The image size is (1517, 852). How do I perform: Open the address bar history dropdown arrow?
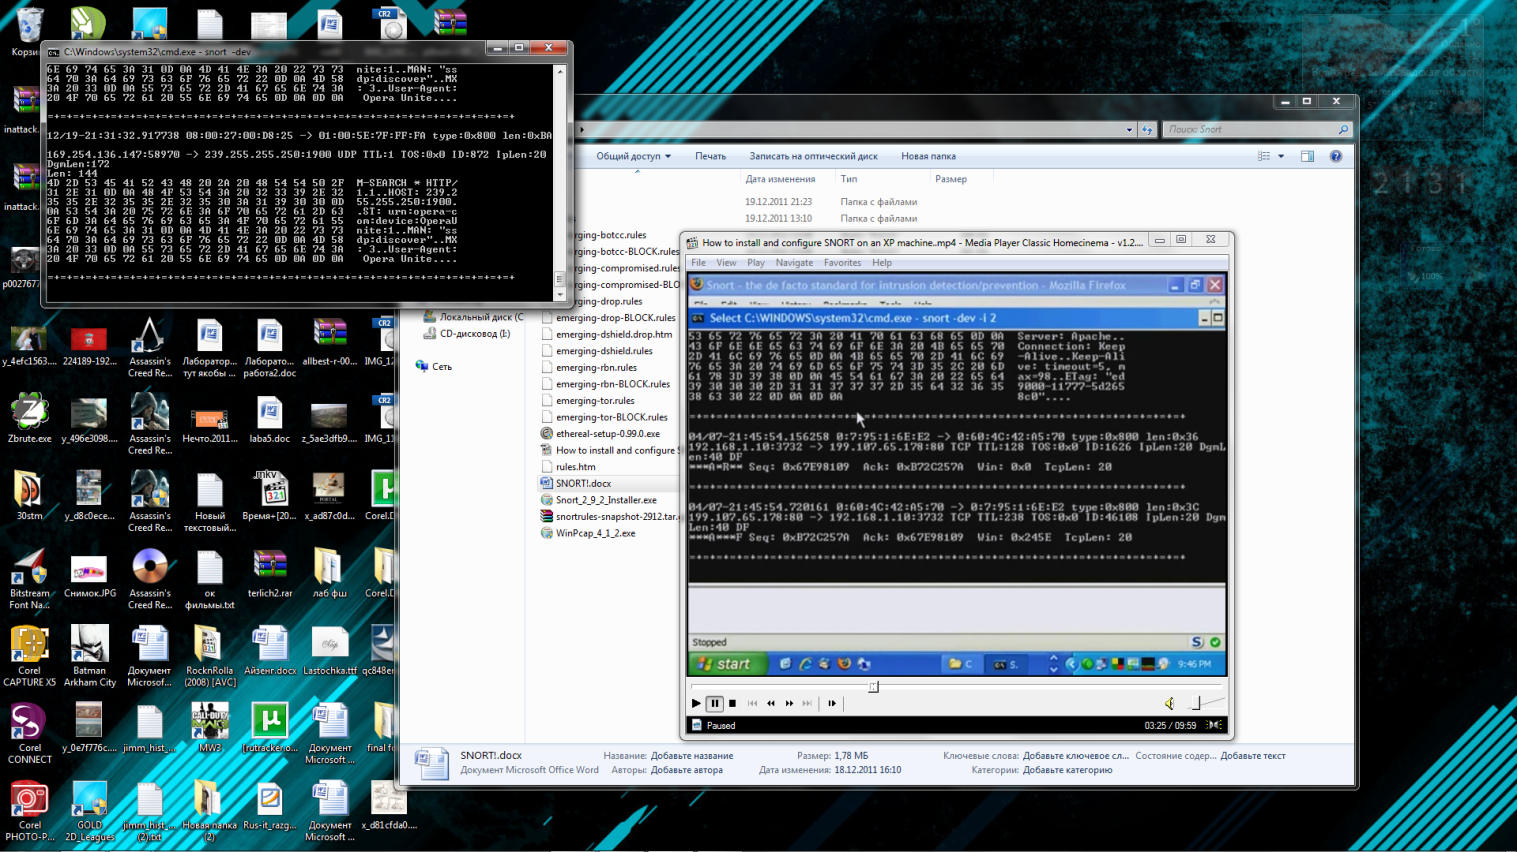click(1129, 129)
